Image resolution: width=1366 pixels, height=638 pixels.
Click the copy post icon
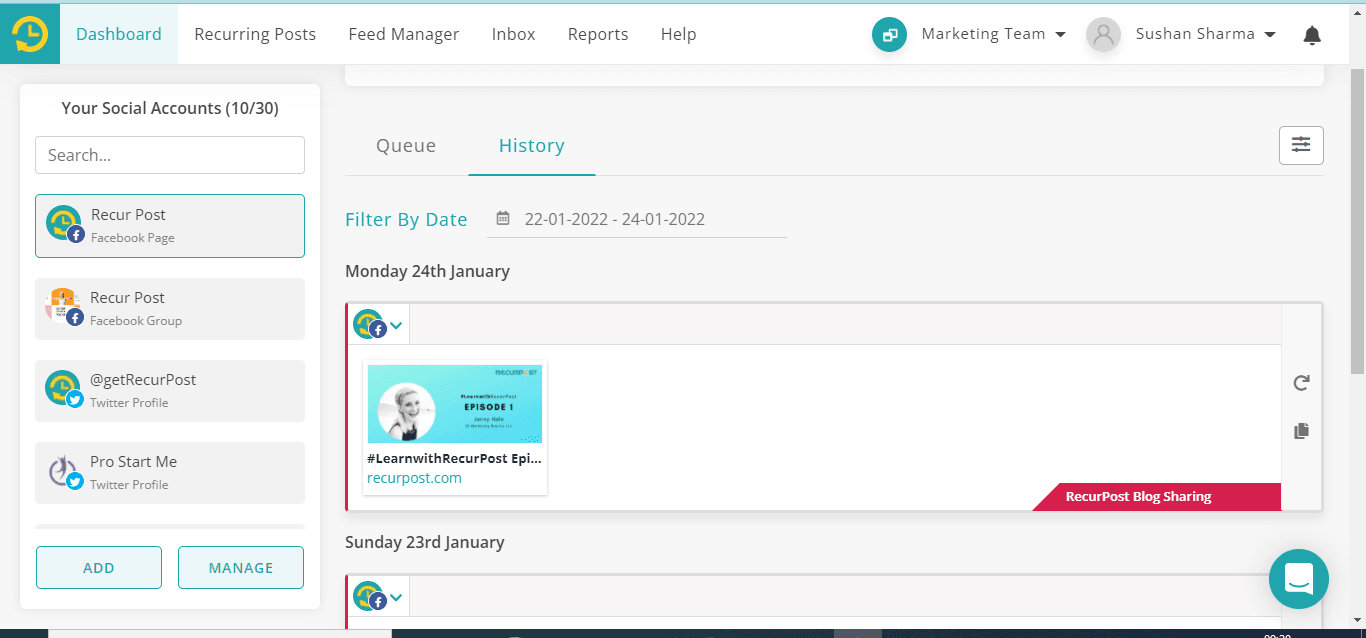click(1301, 431)
